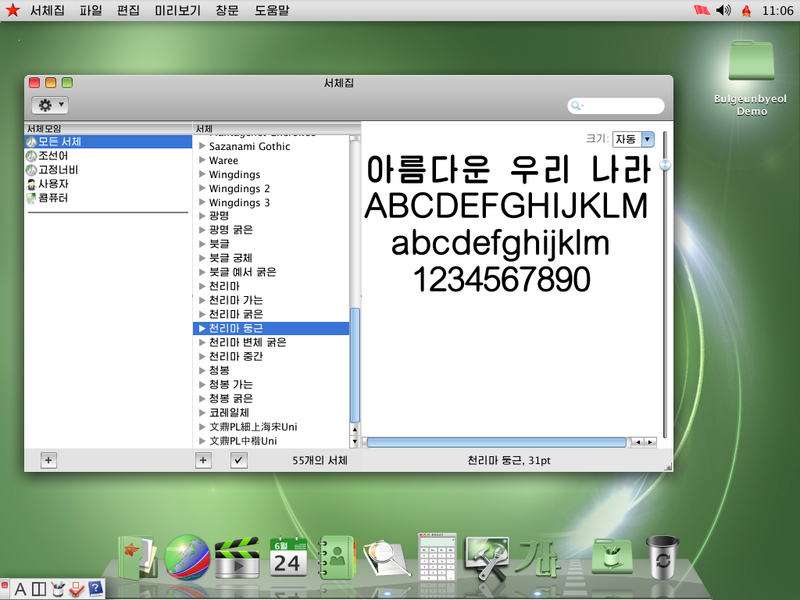Open the 편집 menu
The width and height of the screenshot is (800, 600).
click(x=128, y=10)
